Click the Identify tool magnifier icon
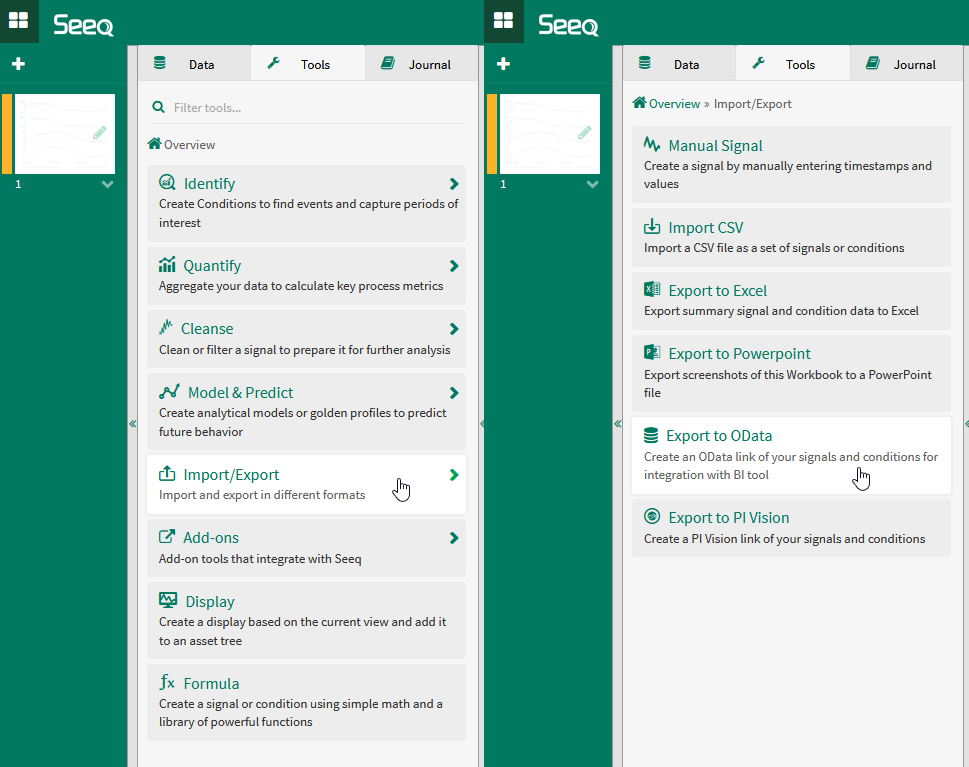The height and width of the screenshot is (767, 969). [167, 183]
